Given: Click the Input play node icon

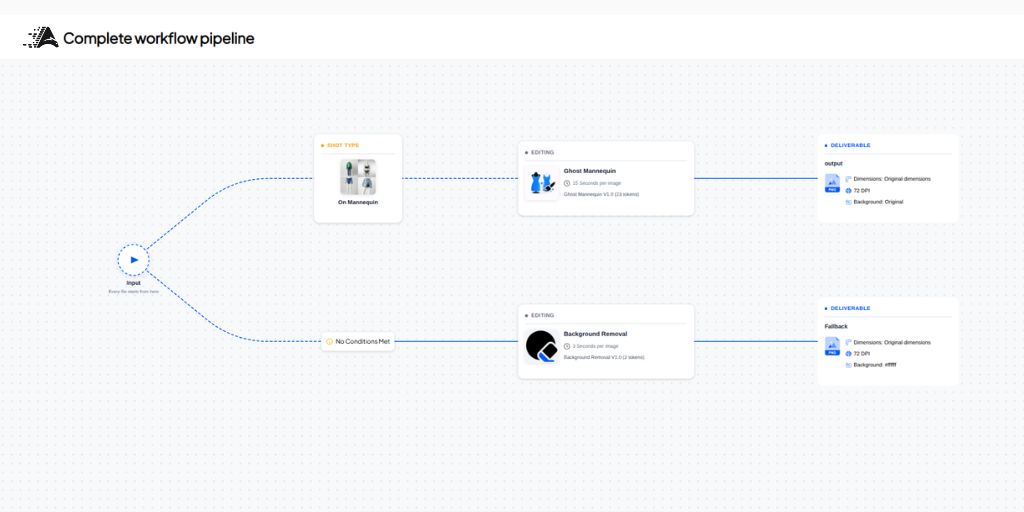Looking at the screenshot, I should coord(134,260).
